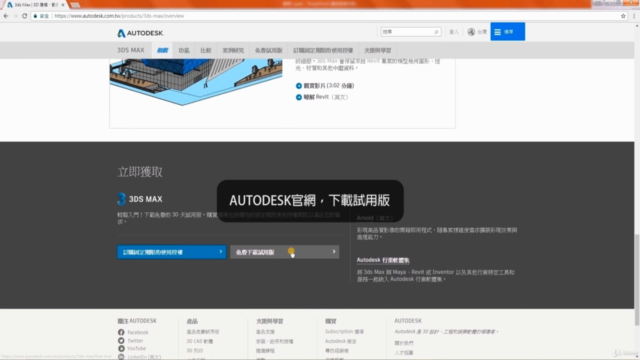Click the browser address bar URL

tap(119, 16)
